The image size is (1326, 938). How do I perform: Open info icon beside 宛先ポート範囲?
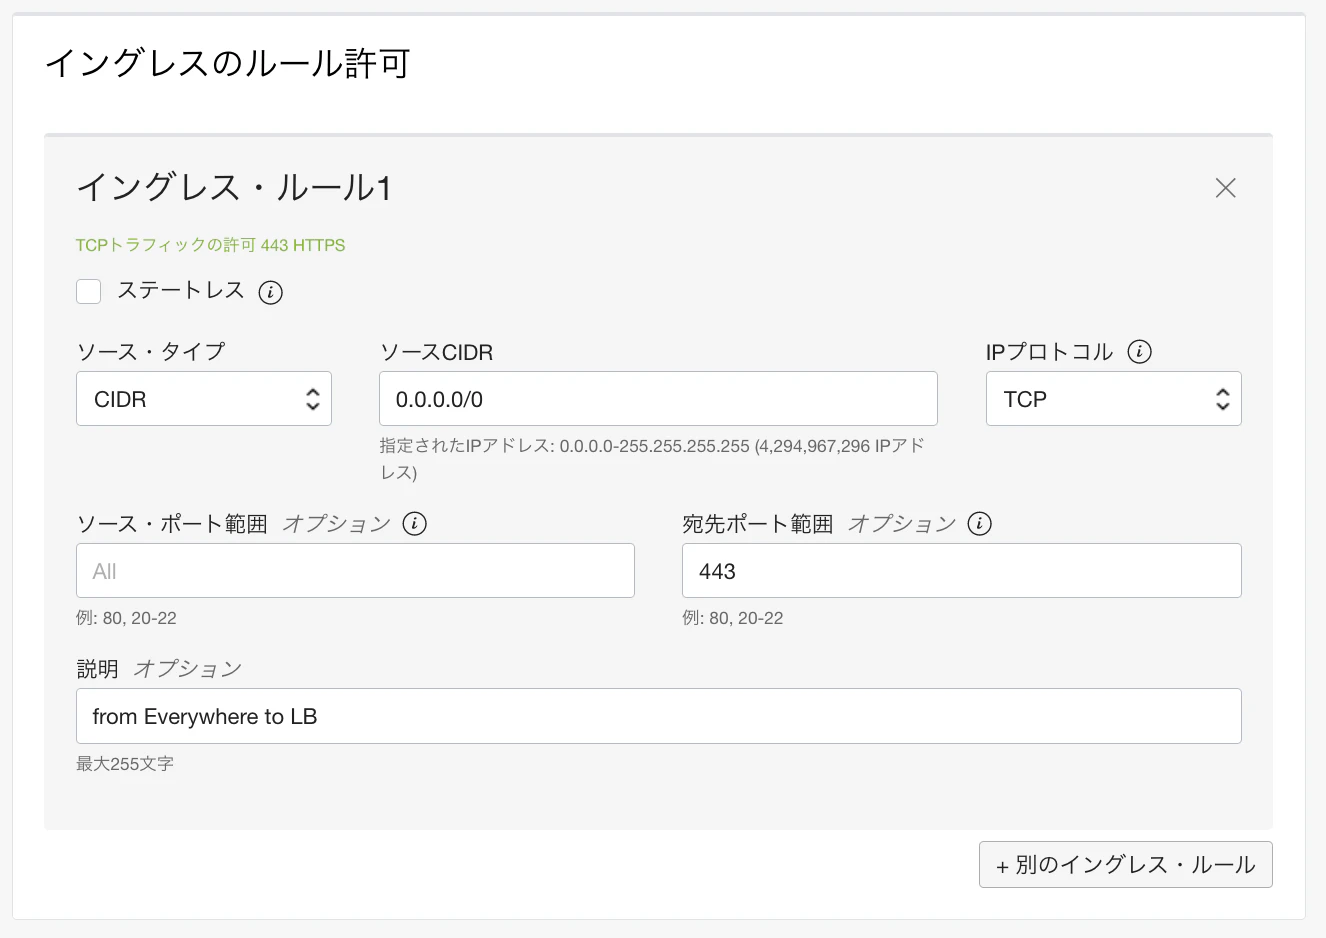click(x=980, y=524)
